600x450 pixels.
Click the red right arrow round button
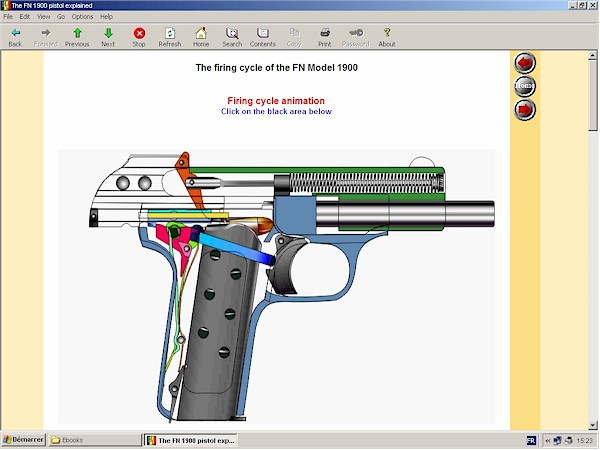click(525, 109)
